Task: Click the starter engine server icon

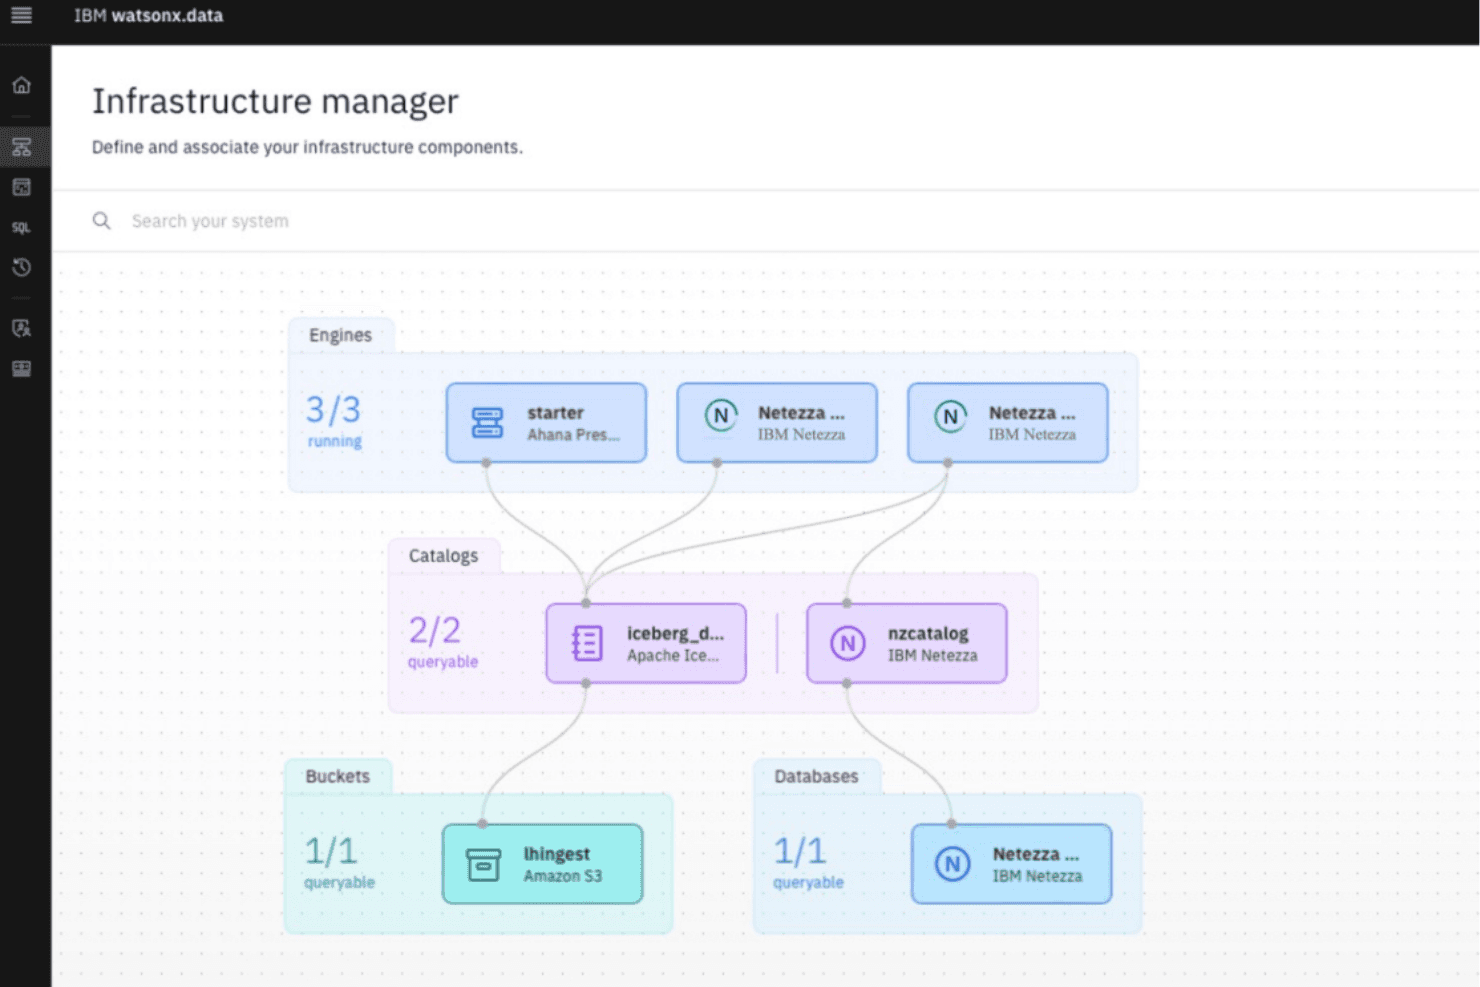Action: (487, 422)
